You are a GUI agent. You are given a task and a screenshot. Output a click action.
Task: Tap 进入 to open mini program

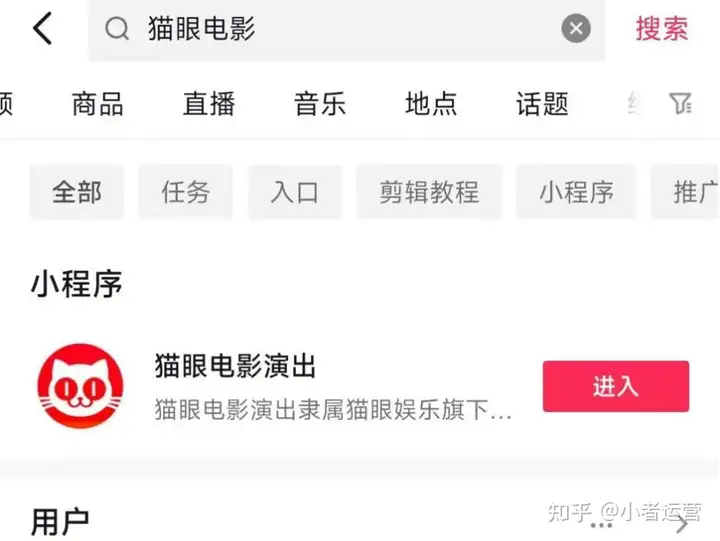(x=616, y=386)
